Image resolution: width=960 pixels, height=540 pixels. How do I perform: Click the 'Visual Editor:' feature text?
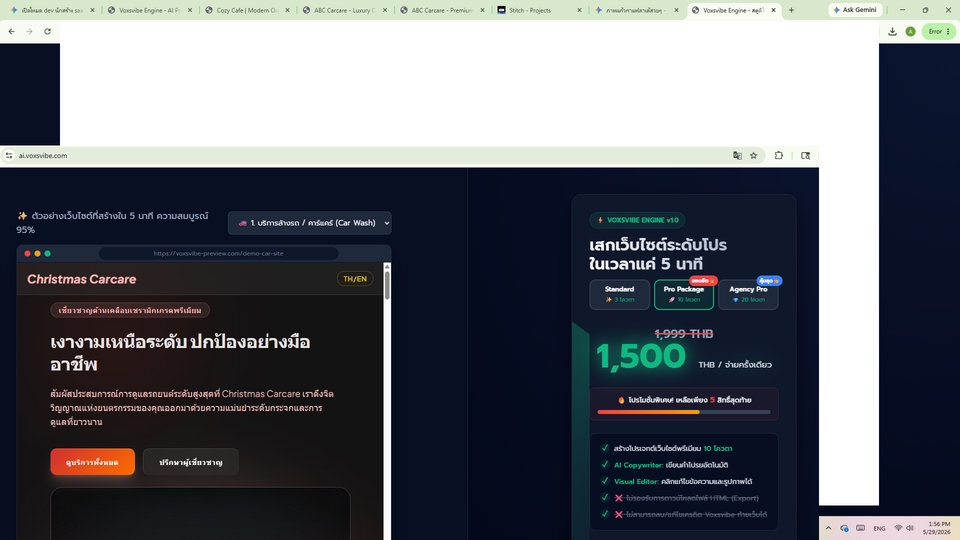[636, 481]
